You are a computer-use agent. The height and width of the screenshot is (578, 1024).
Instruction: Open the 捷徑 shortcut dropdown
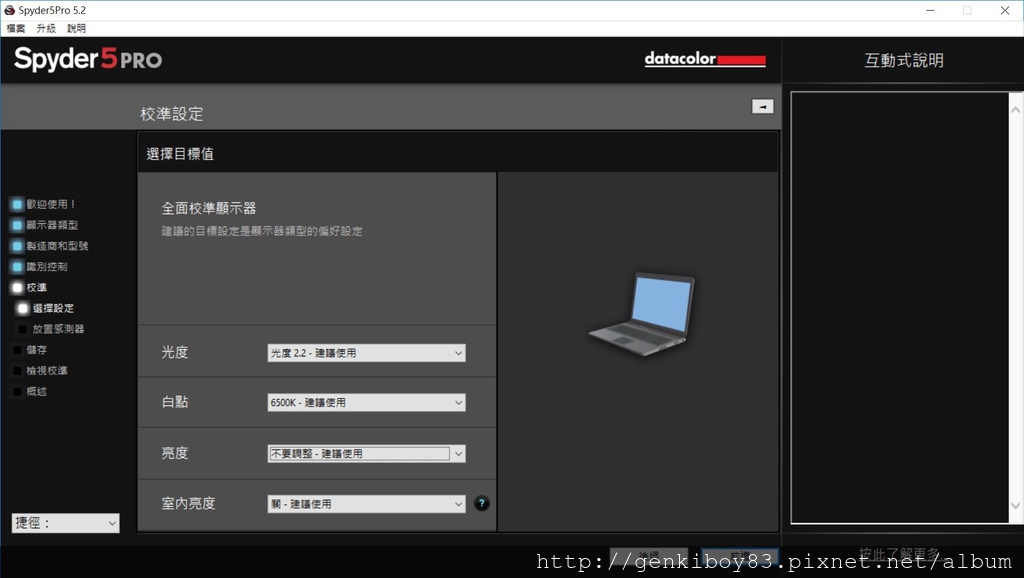click(x=65, y=522)
